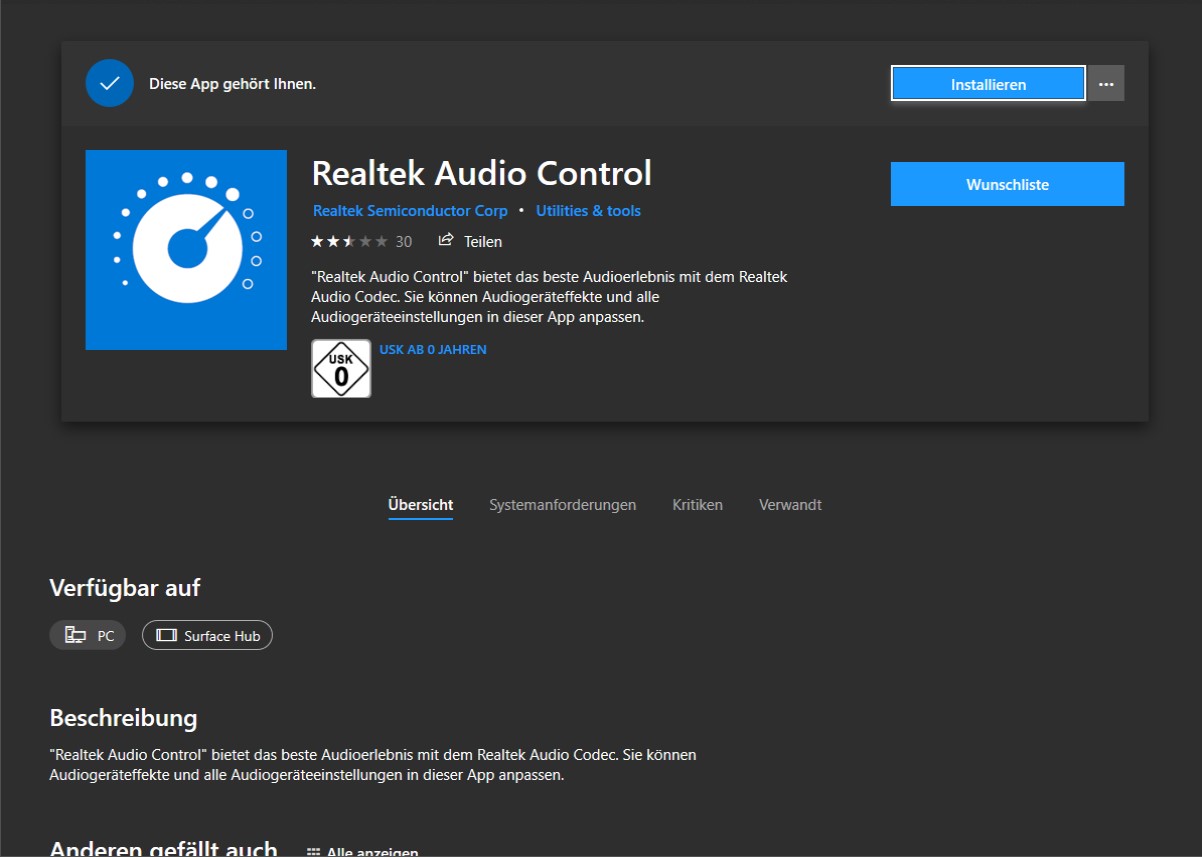Click the star rating row
Viewport: 1202px width, 857px height.
[349, 241]
